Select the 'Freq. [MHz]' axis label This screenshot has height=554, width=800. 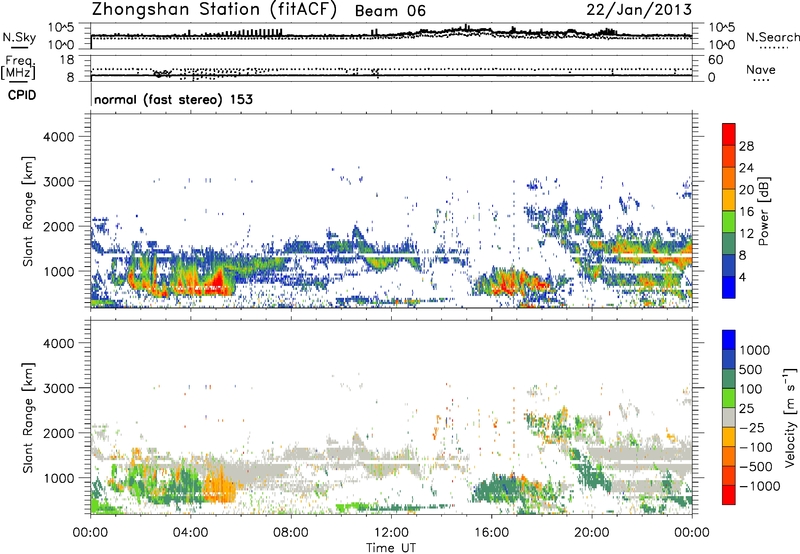19,68
